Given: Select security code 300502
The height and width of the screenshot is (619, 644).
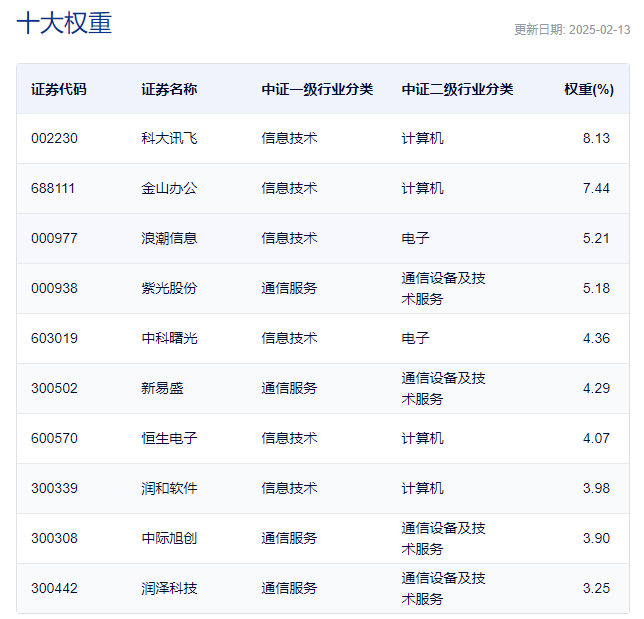Looking at the screenshot, I should click(x=54, y=388).
